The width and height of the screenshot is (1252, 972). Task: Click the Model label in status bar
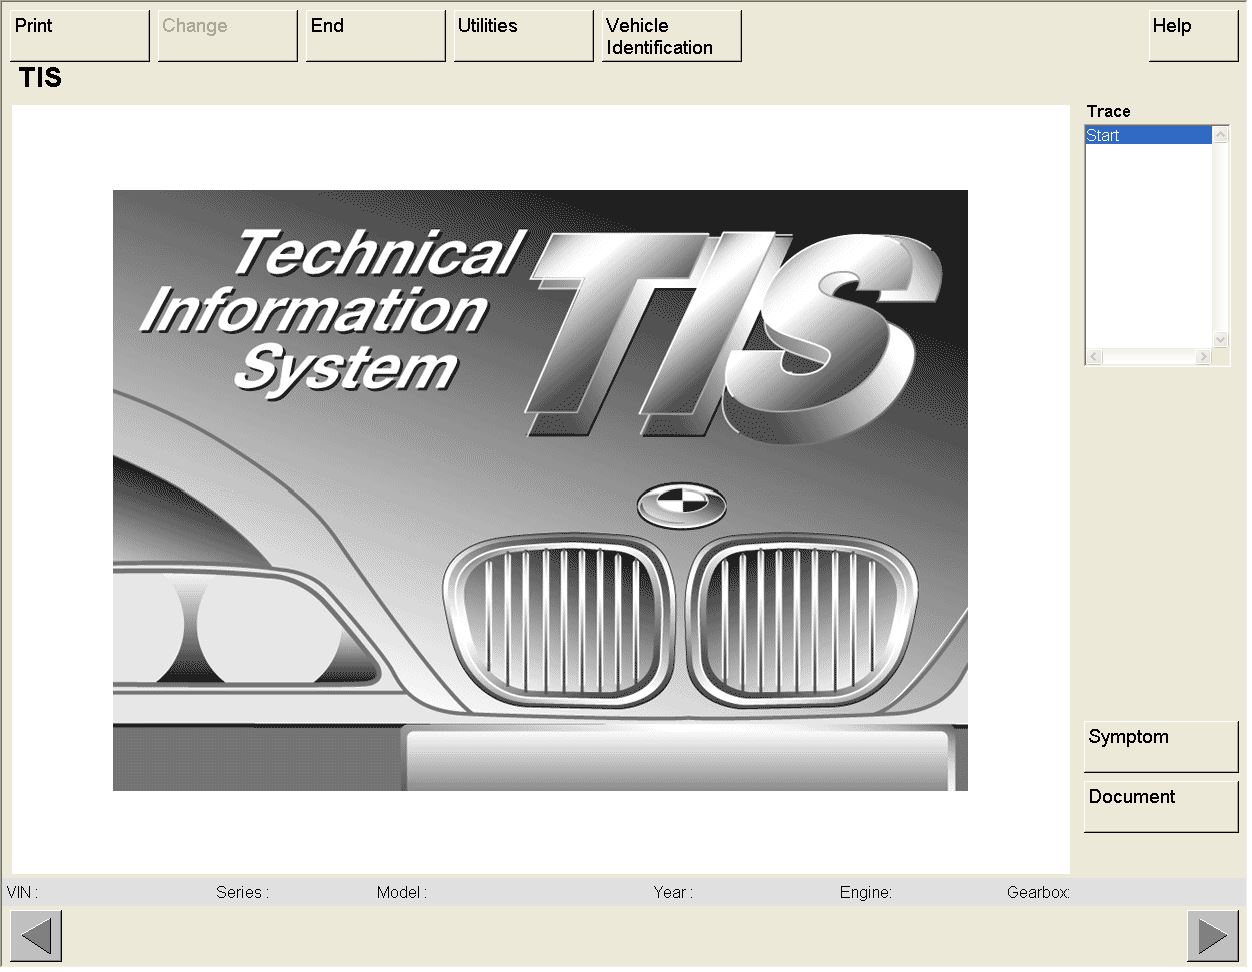pos(401,892)
